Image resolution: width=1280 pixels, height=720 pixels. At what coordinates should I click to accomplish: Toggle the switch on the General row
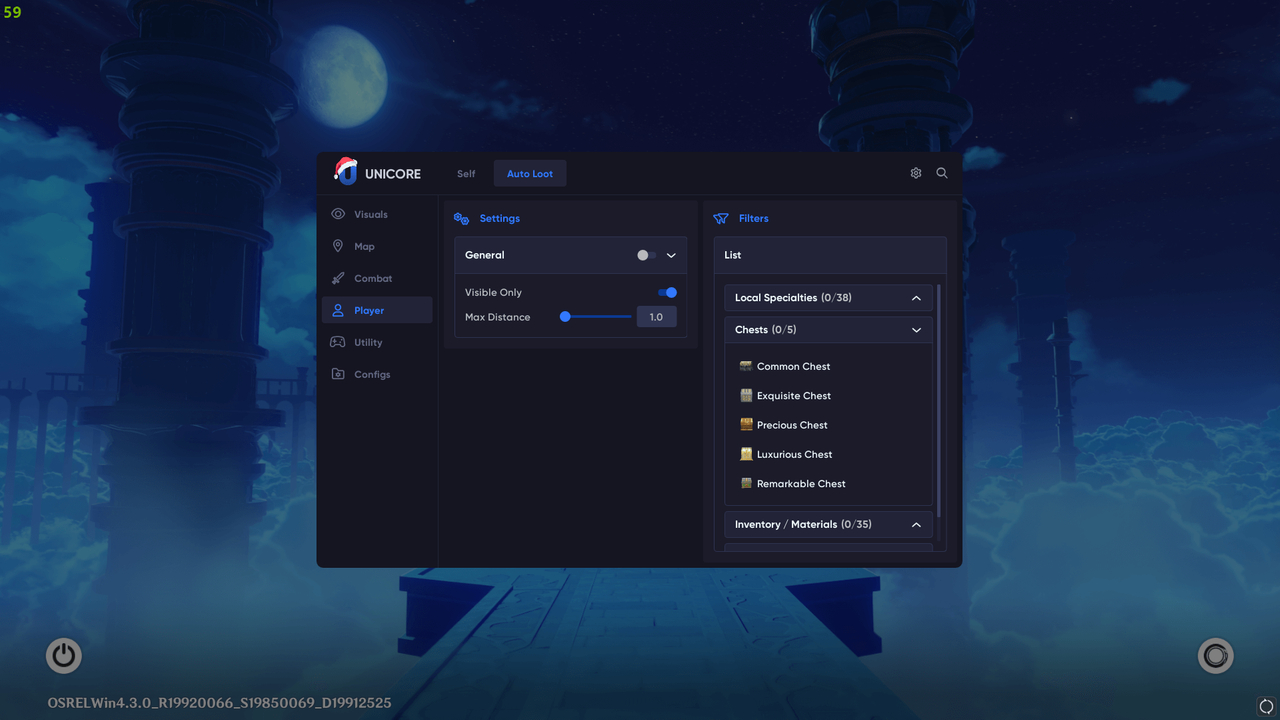click(x=645, y=255)
